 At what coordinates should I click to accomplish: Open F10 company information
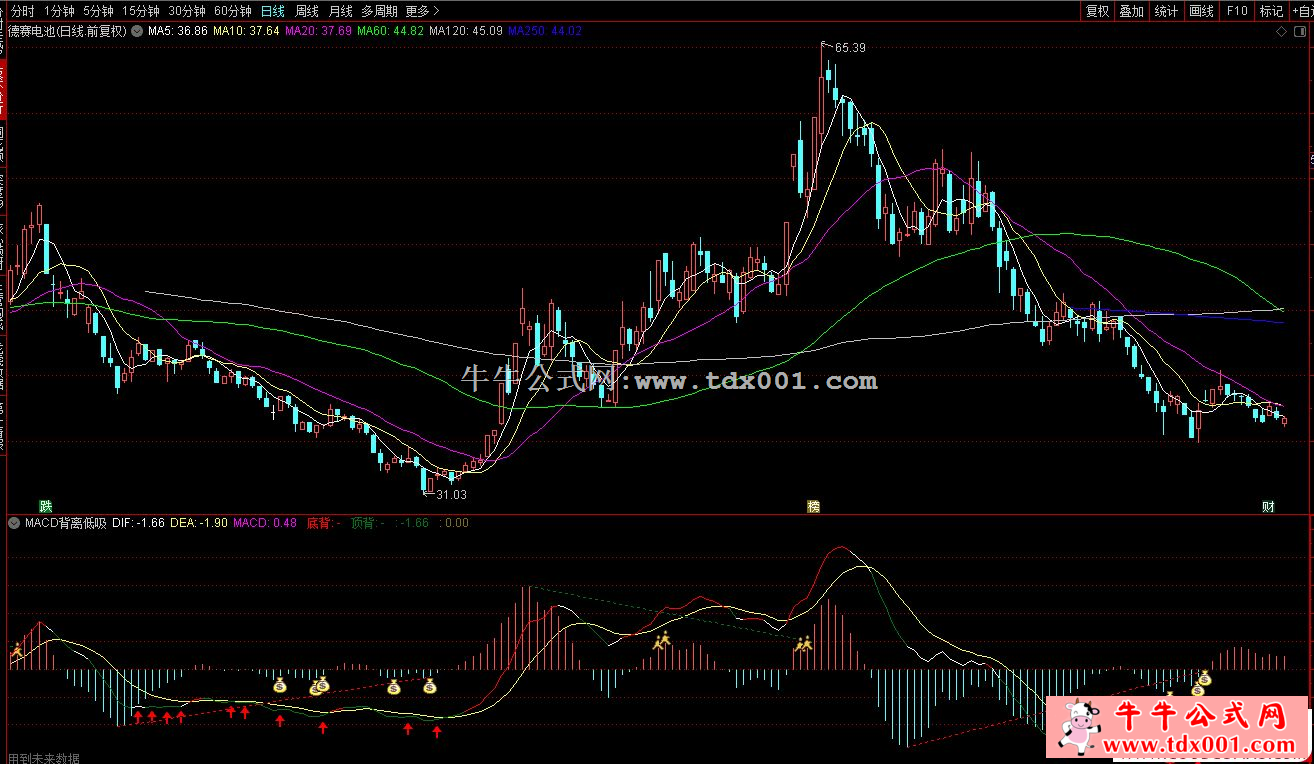click(1237, 11)
